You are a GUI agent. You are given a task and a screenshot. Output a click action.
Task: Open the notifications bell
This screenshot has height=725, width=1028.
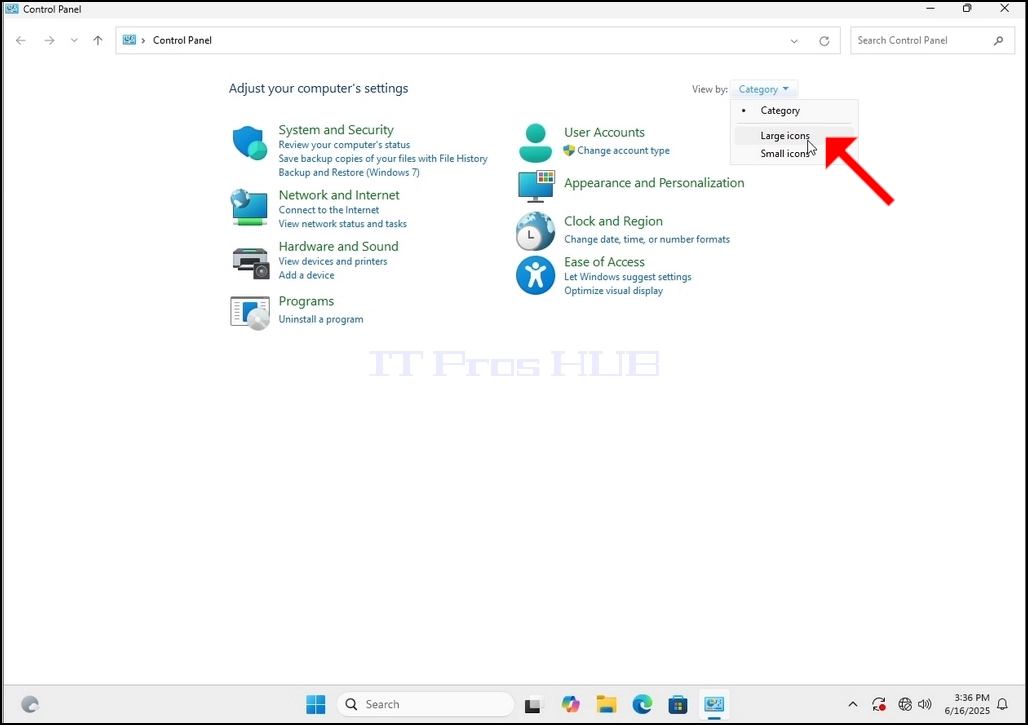click(x=1002, y=705)
